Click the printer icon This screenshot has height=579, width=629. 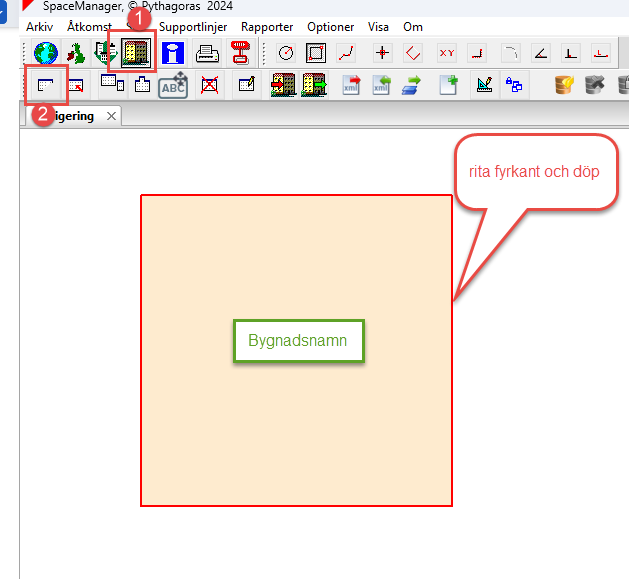click(207, 53)
